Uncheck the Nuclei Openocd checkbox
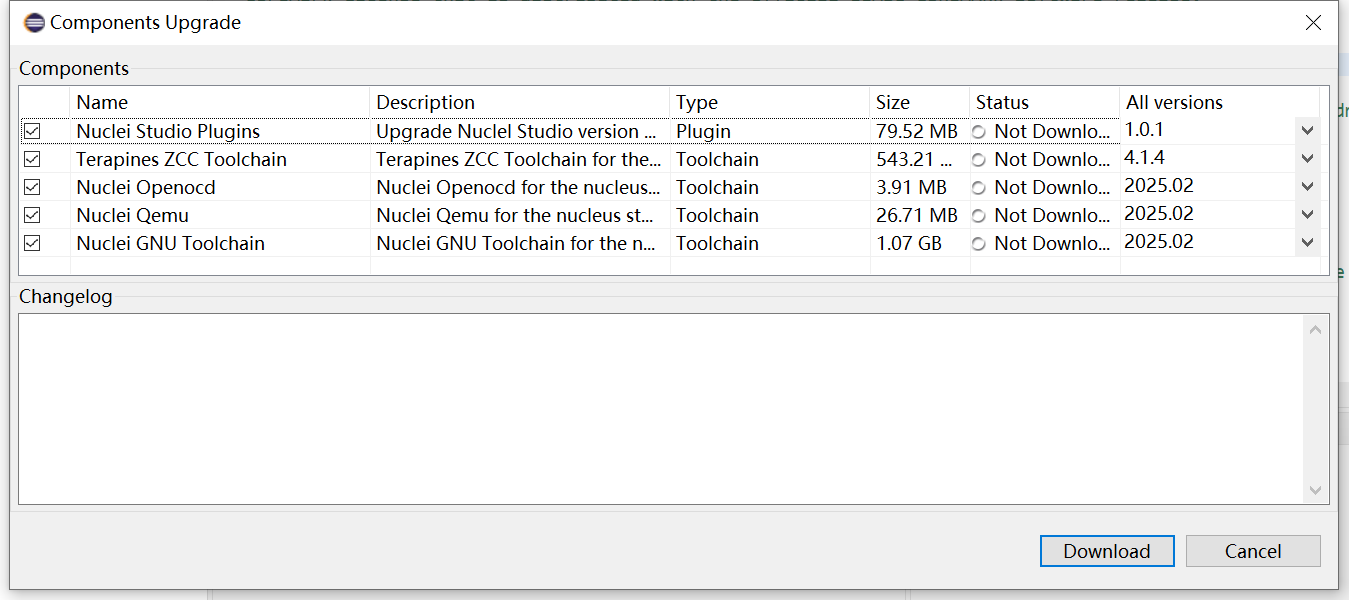Image resolution: width=1349 pixels, height=600 pixels. pos(33,187)
